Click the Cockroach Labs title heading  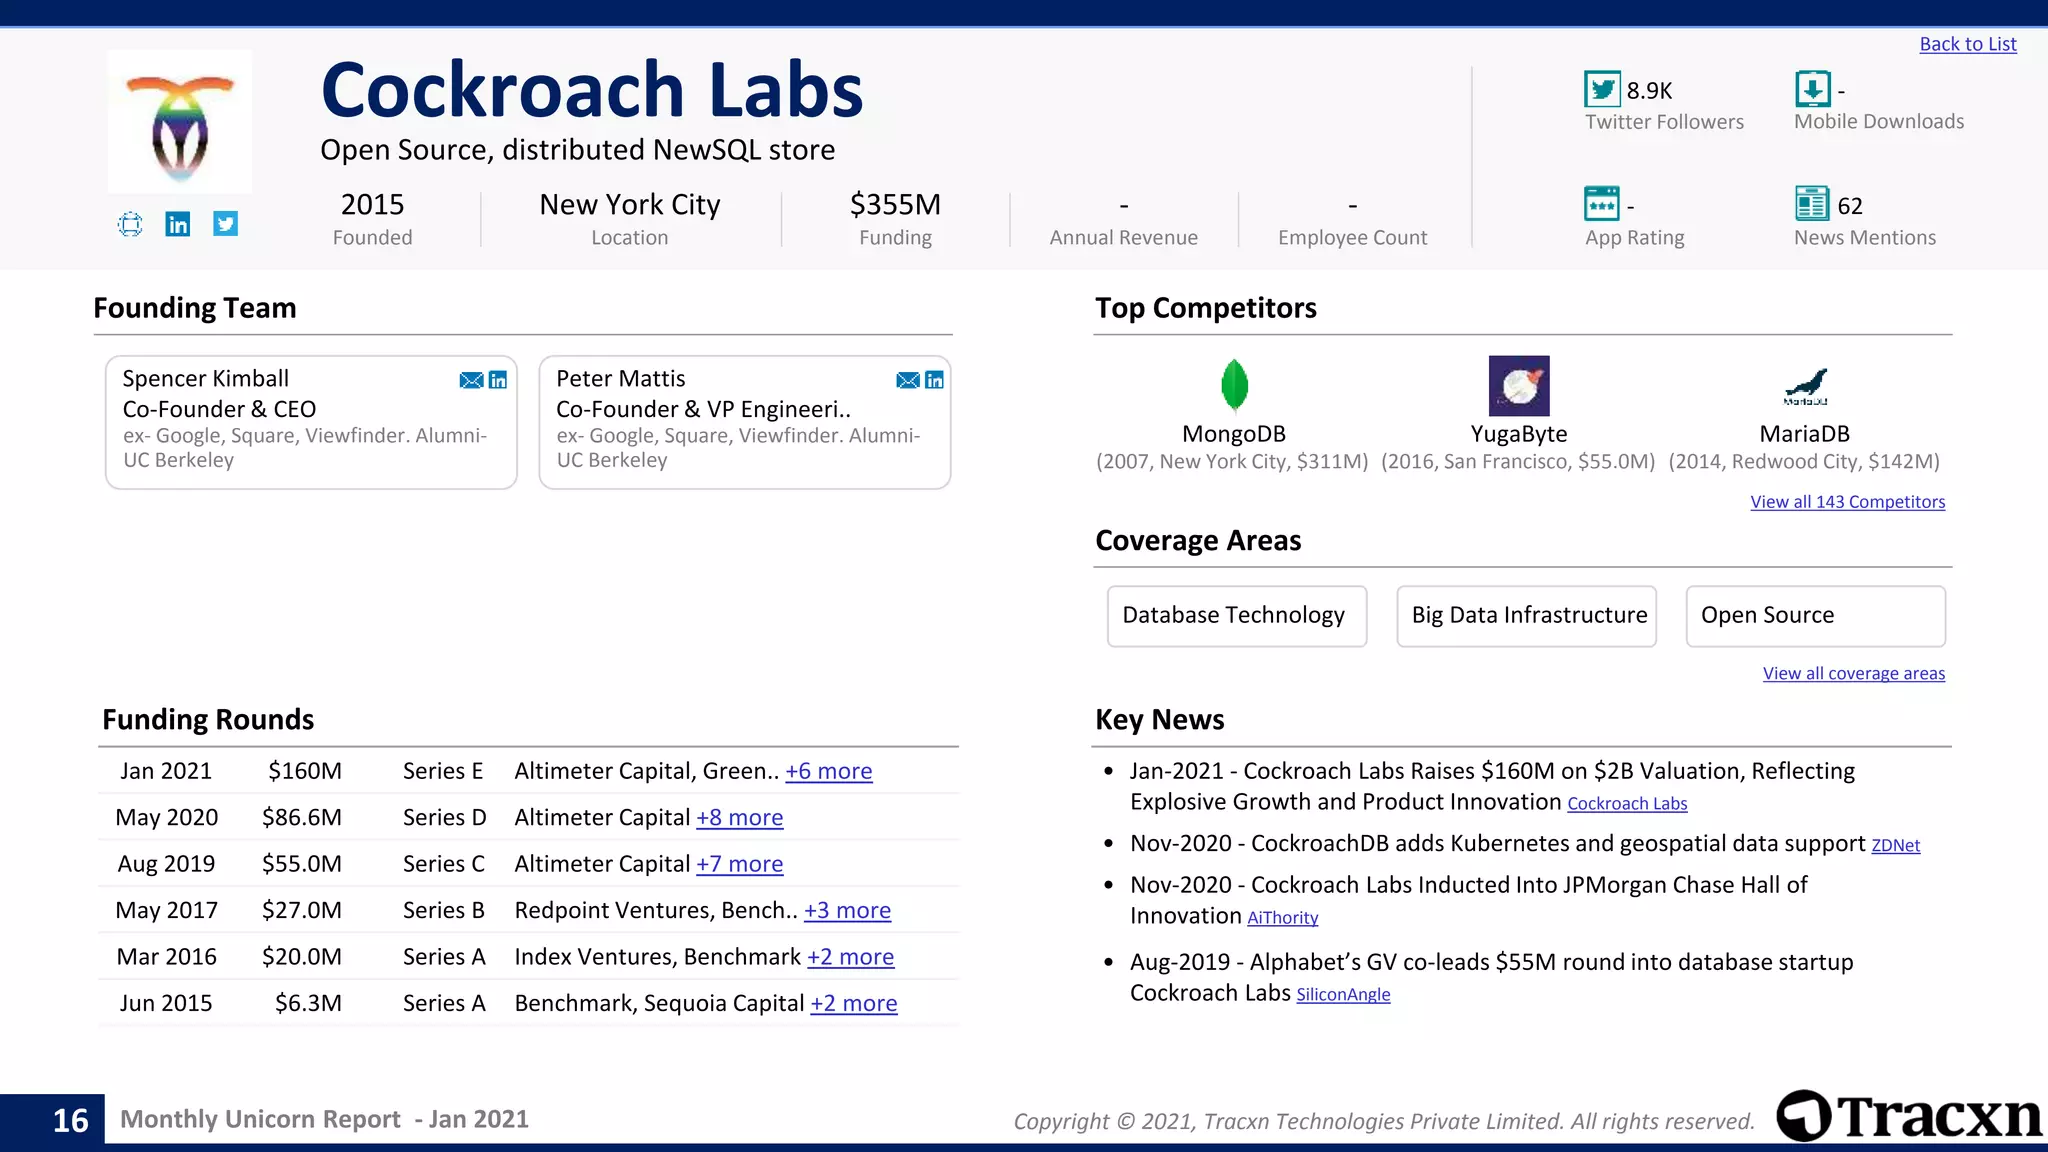592,89
